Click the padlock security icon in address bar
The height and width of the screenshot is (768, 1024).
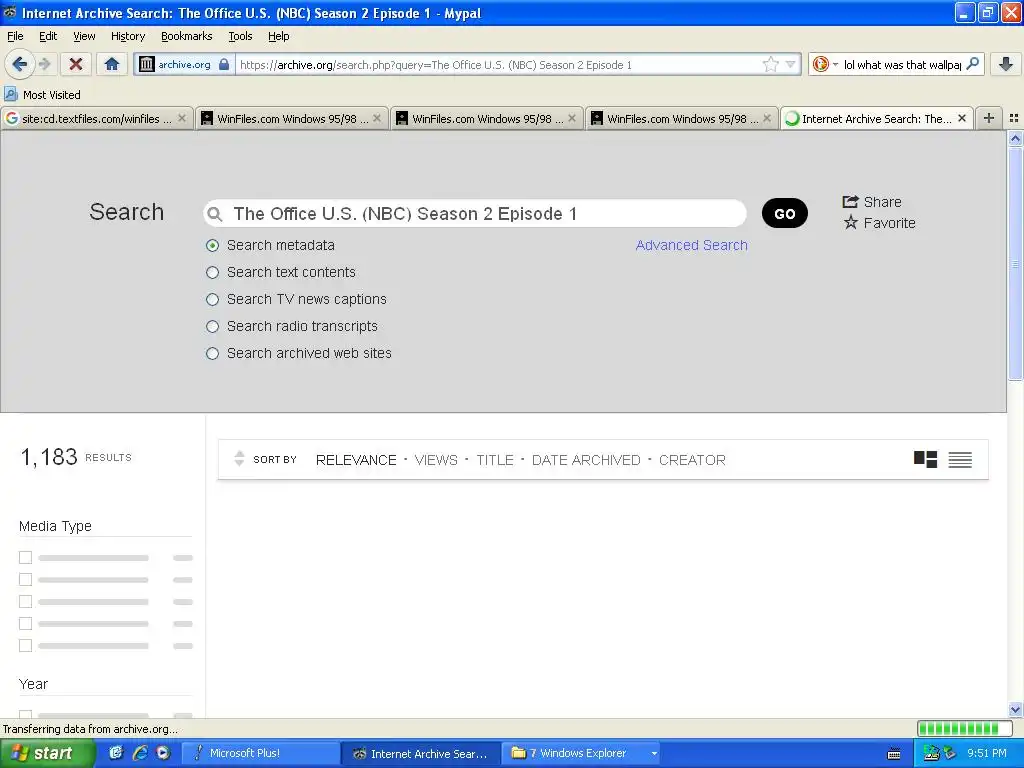pyautogui.click(x=224, y=64)
